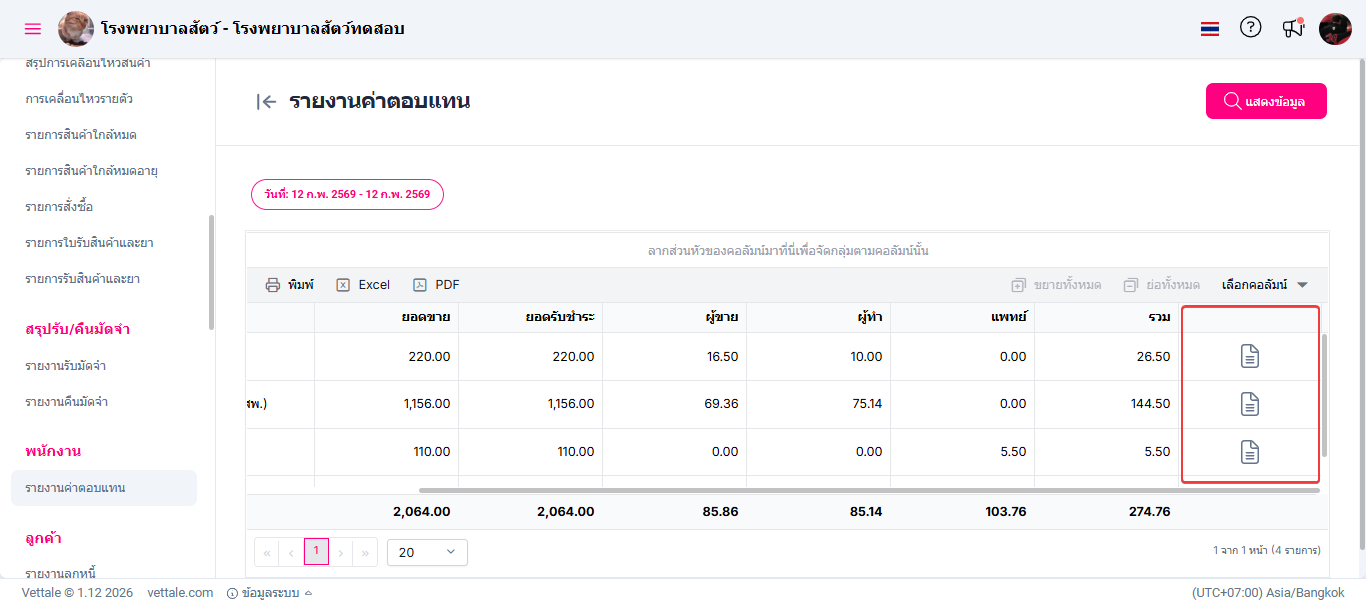The image size is (1366, 607).
Task: Click the แสดงข้อมูล show data button
Action: [1265, 101]
